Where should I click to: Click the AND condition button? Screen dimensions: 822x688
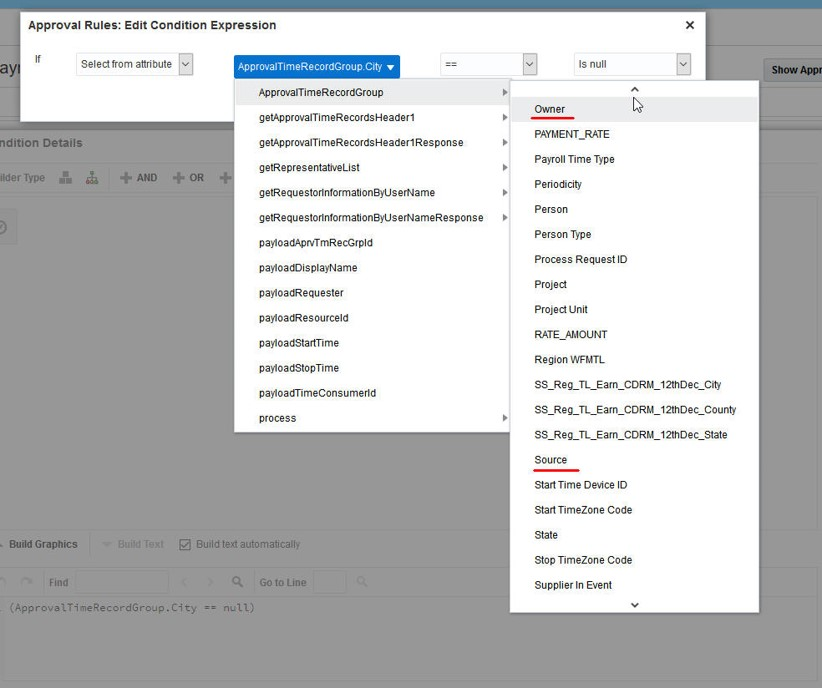tap(139, 178)
